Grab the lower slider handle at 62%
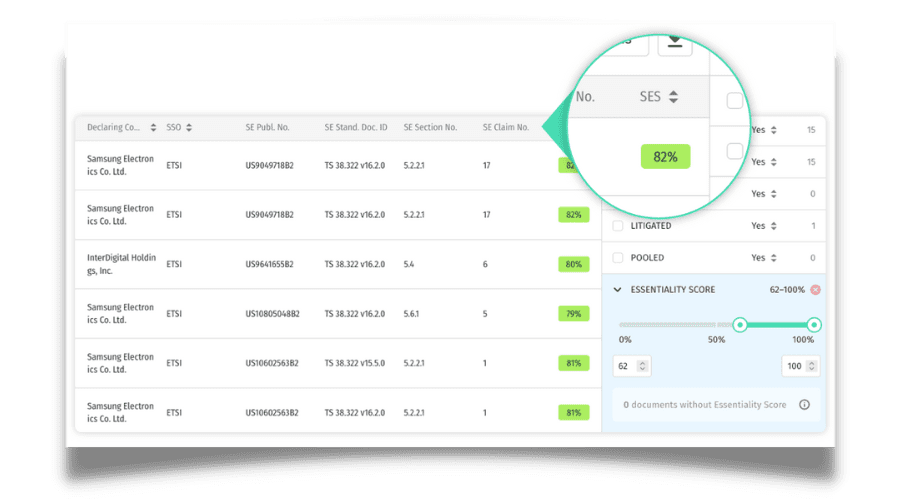The height and width of the screenshot is (500, 900). click(740, 325)
